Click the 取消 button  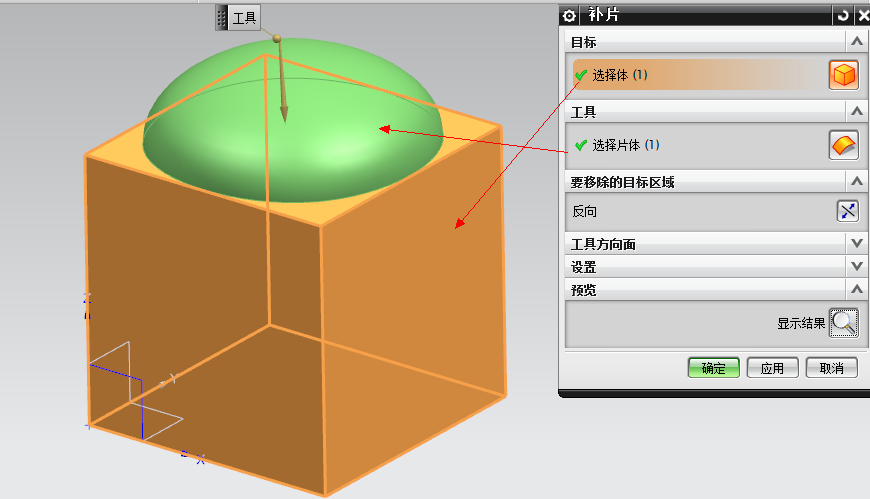pyautogui.click(x=831, y=367)
